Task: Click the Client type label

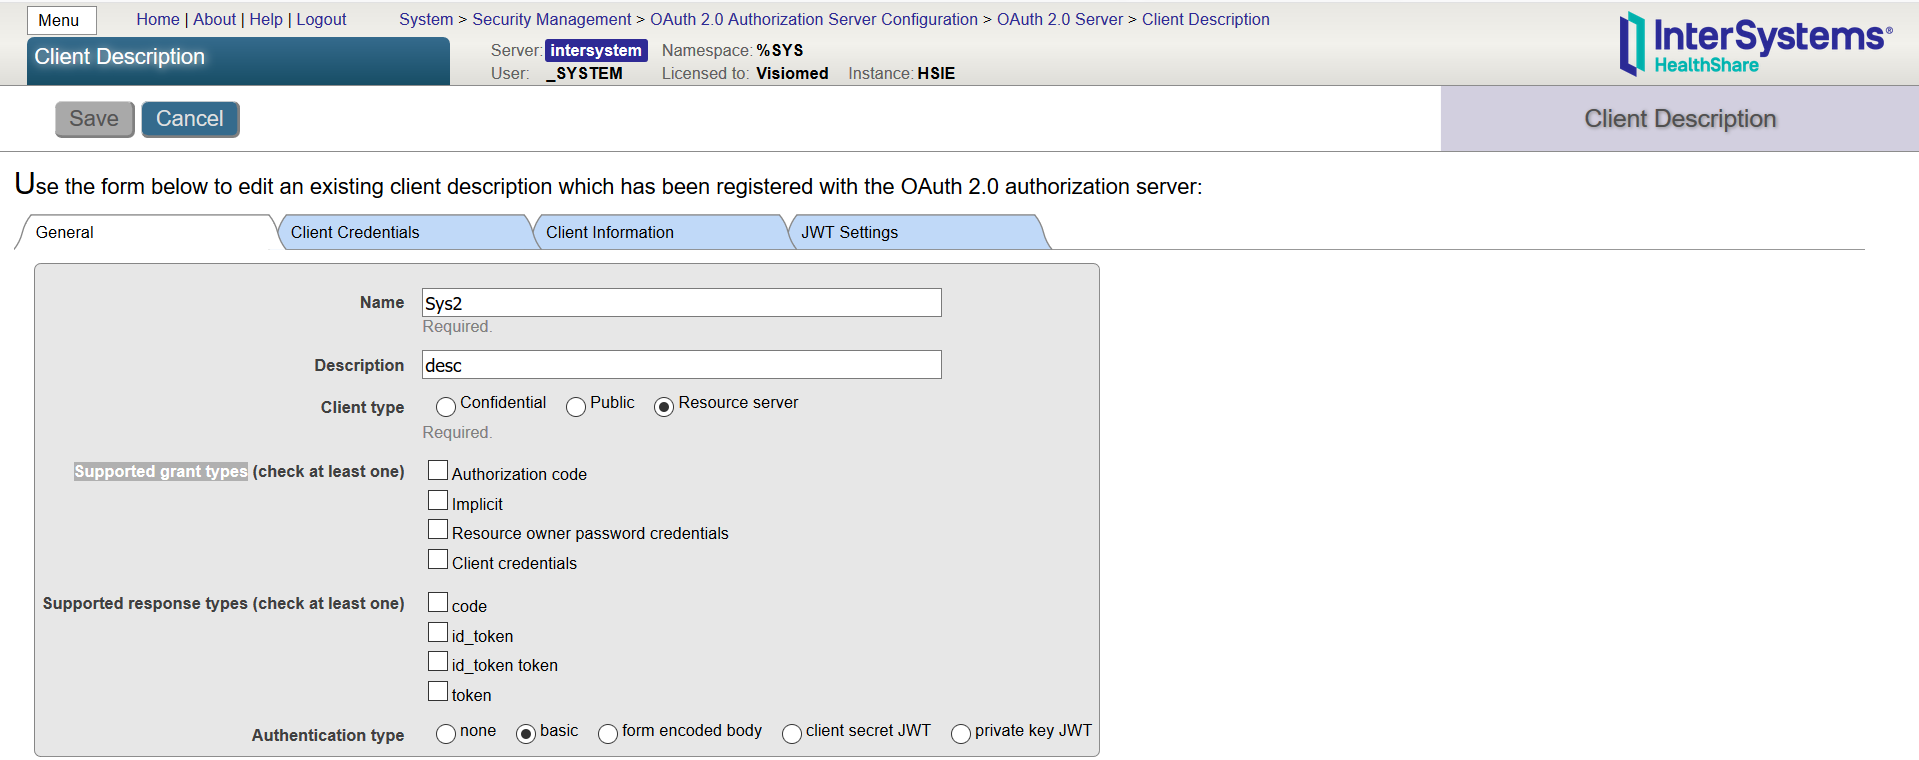Action: [362, 407]
